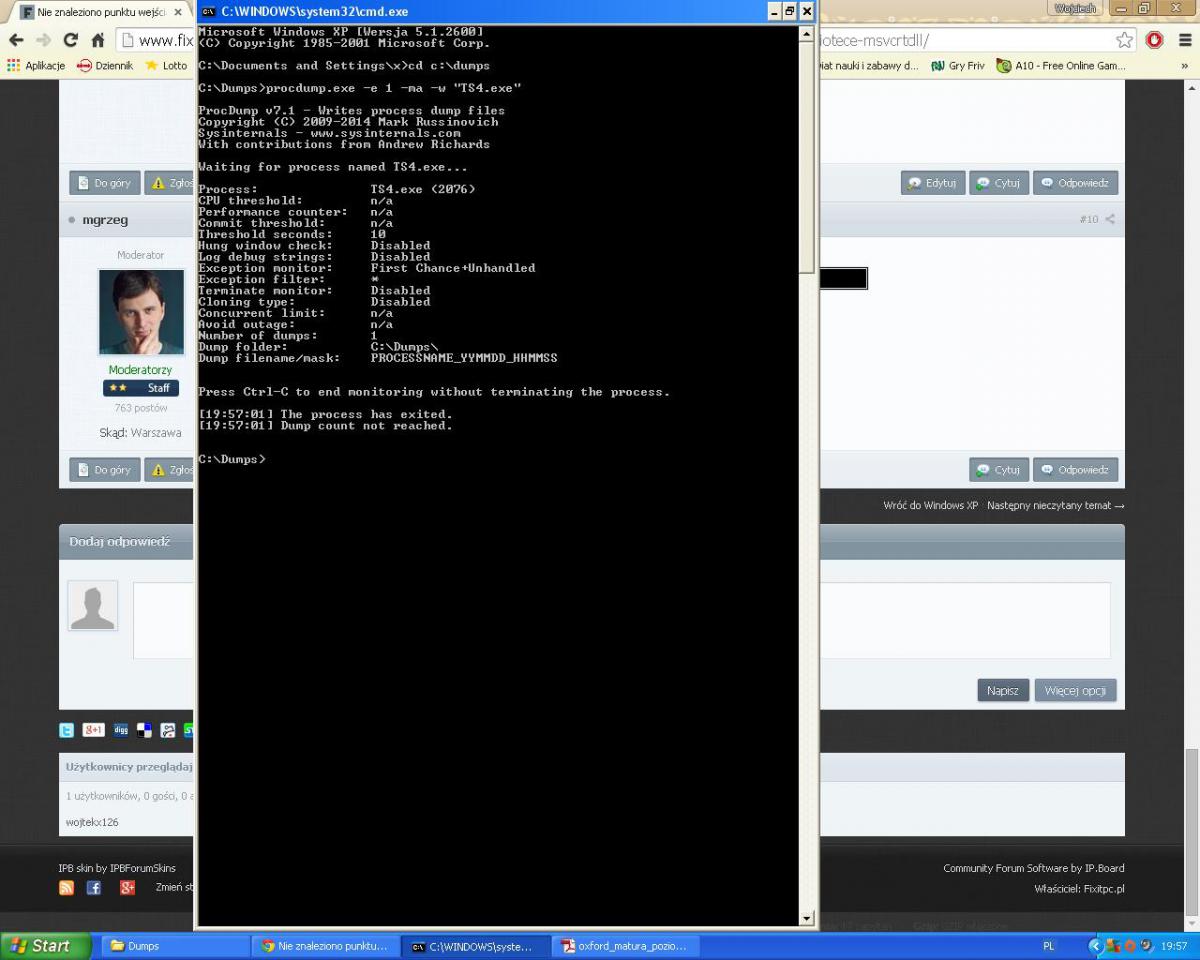1200x960 pixels.
Task: Share via the Delicious icon
Action: click(145, 730)
